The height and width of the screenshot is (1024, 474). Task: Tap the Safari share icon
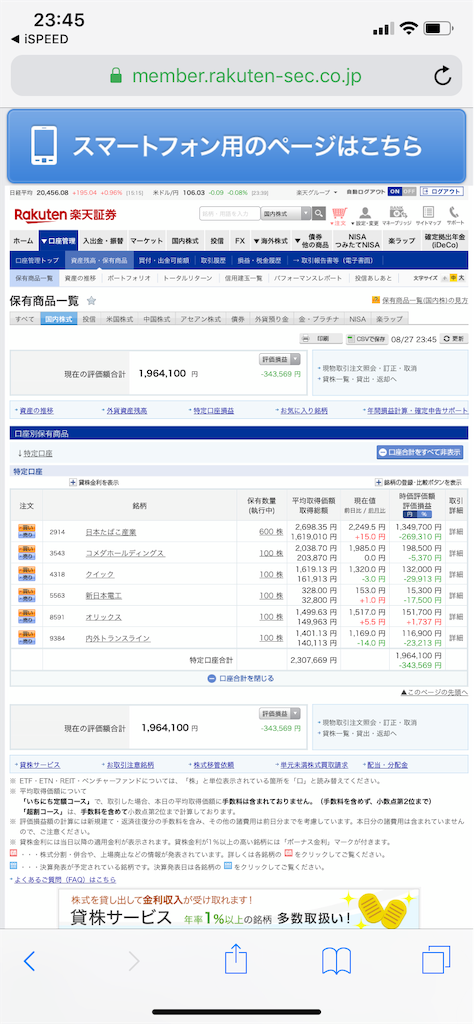click(x=236, y=959)
